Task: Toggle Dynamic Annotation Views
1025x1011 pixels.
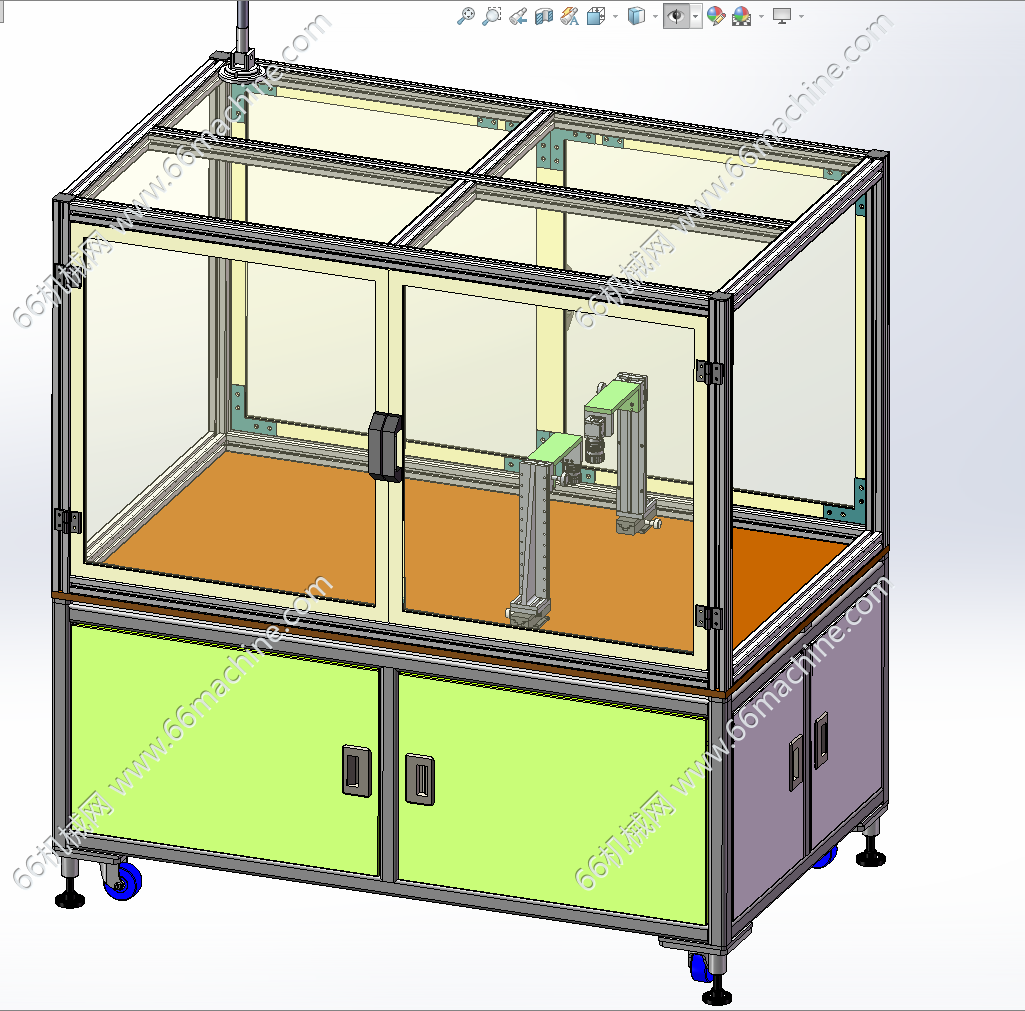Action: [569, 16]
